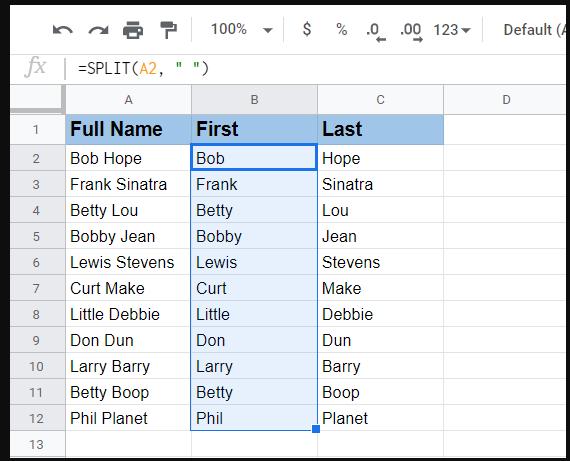The image size is (570, 461).
Task: Click the Stevens cell in Last column
Action: (380, 262)
